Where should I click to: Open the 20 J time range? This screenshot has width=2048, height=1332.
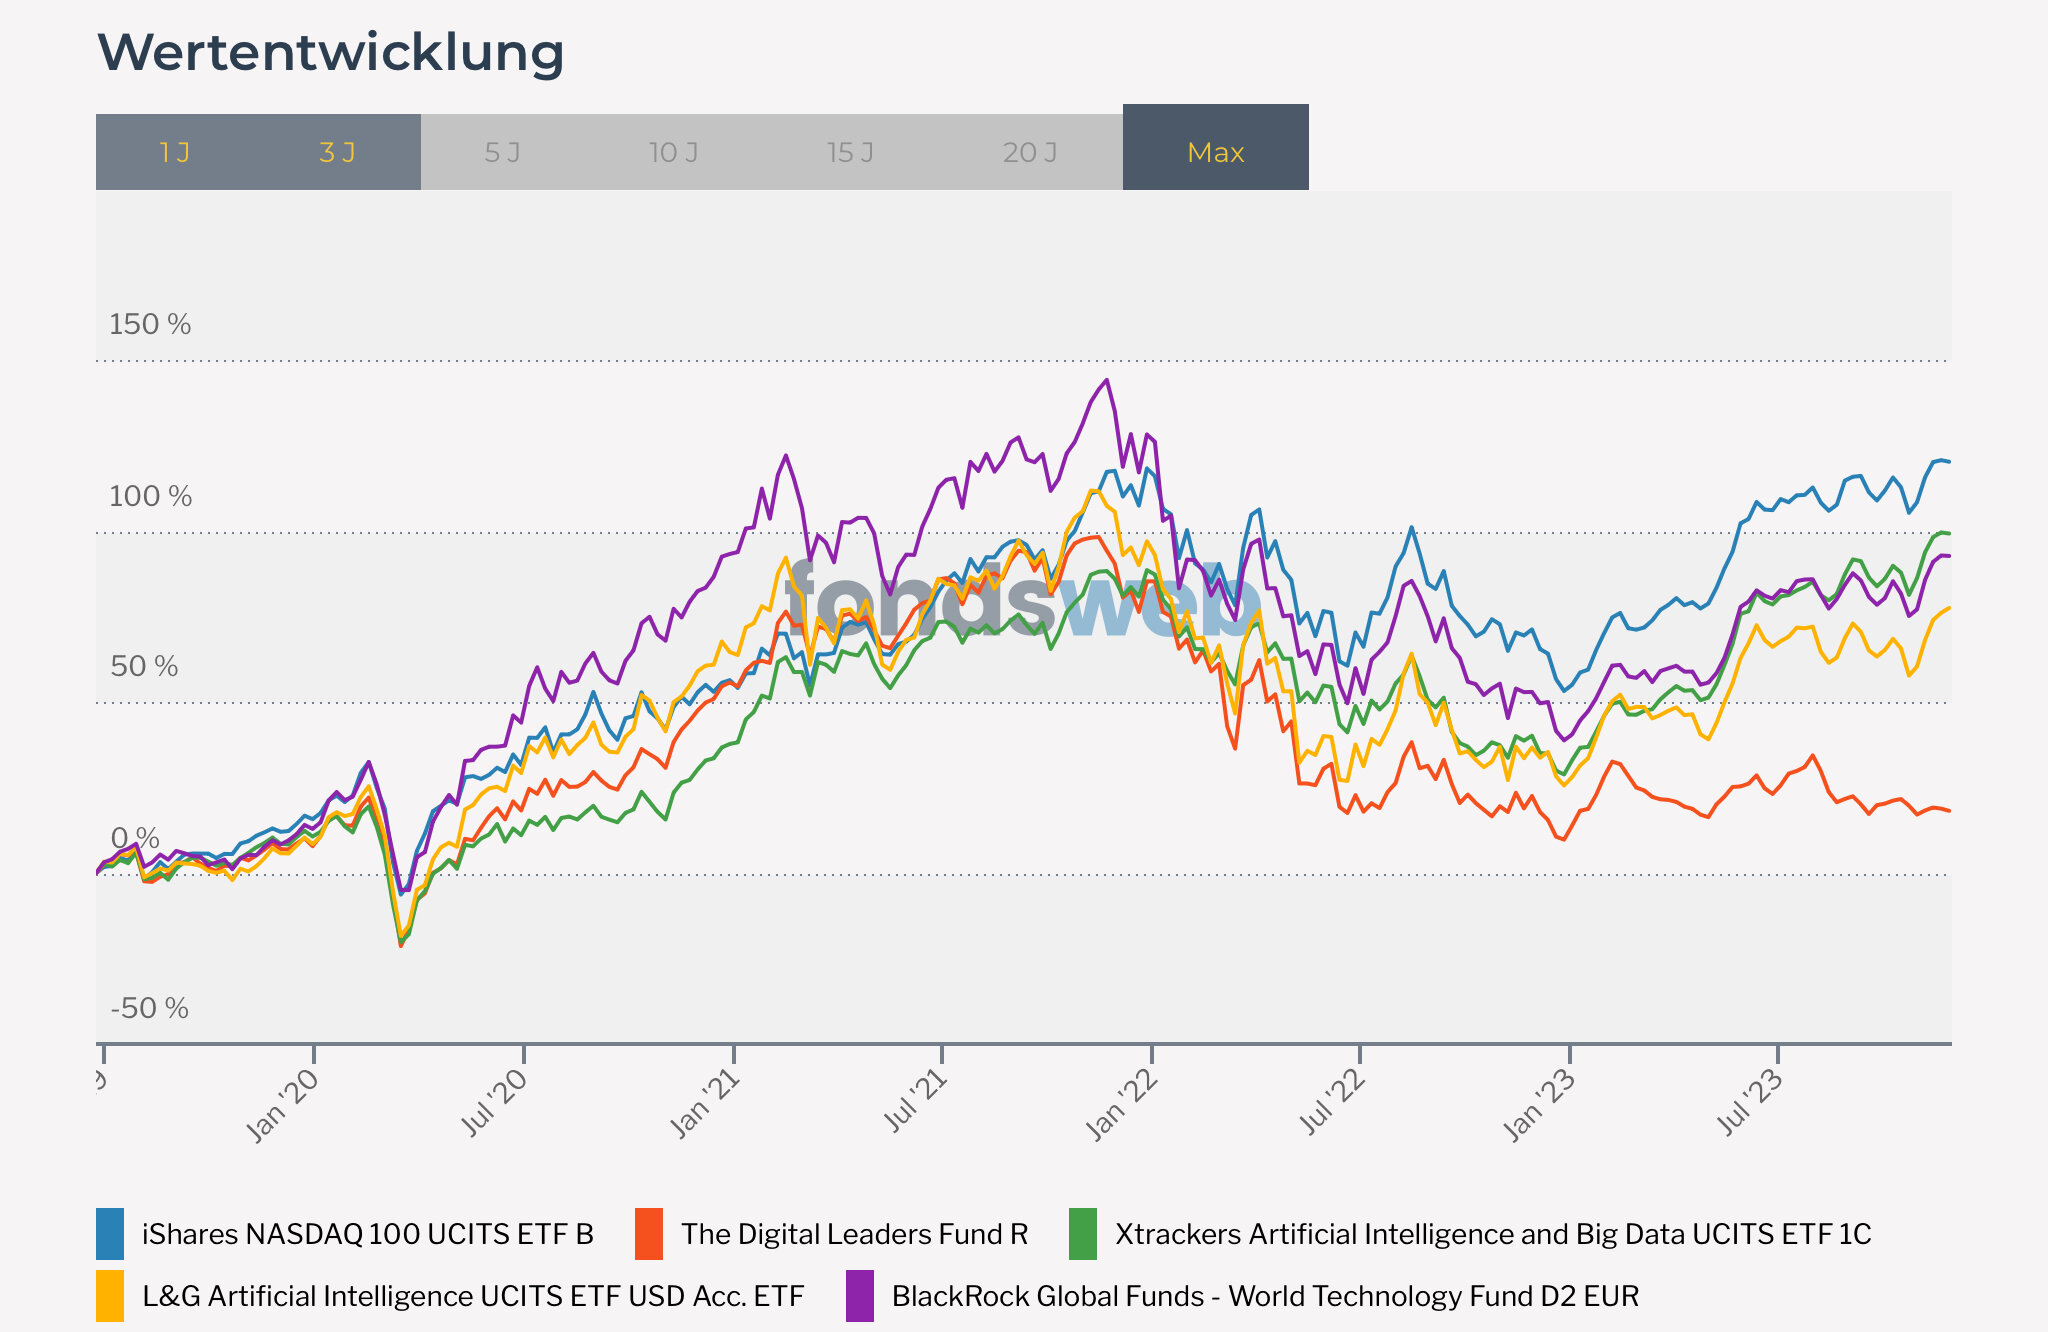click(x=1029, y=153)
